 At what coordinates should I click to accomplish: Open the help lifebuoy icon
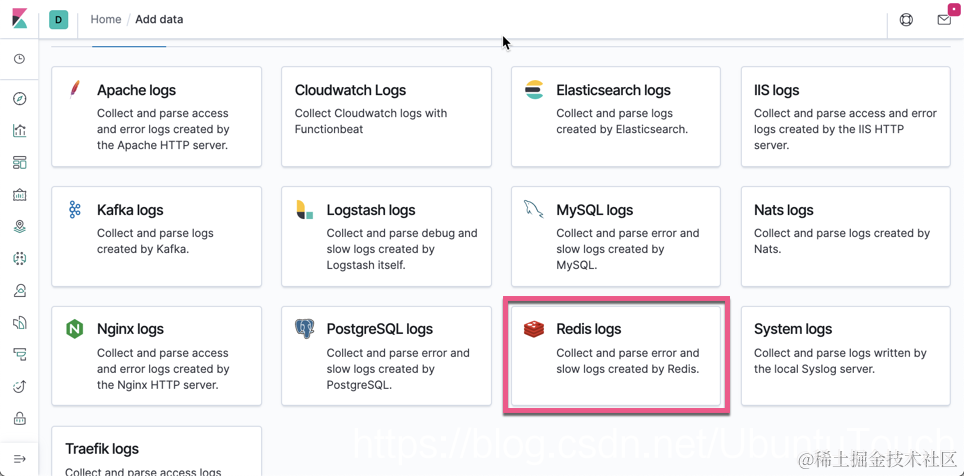click(906, 20)
